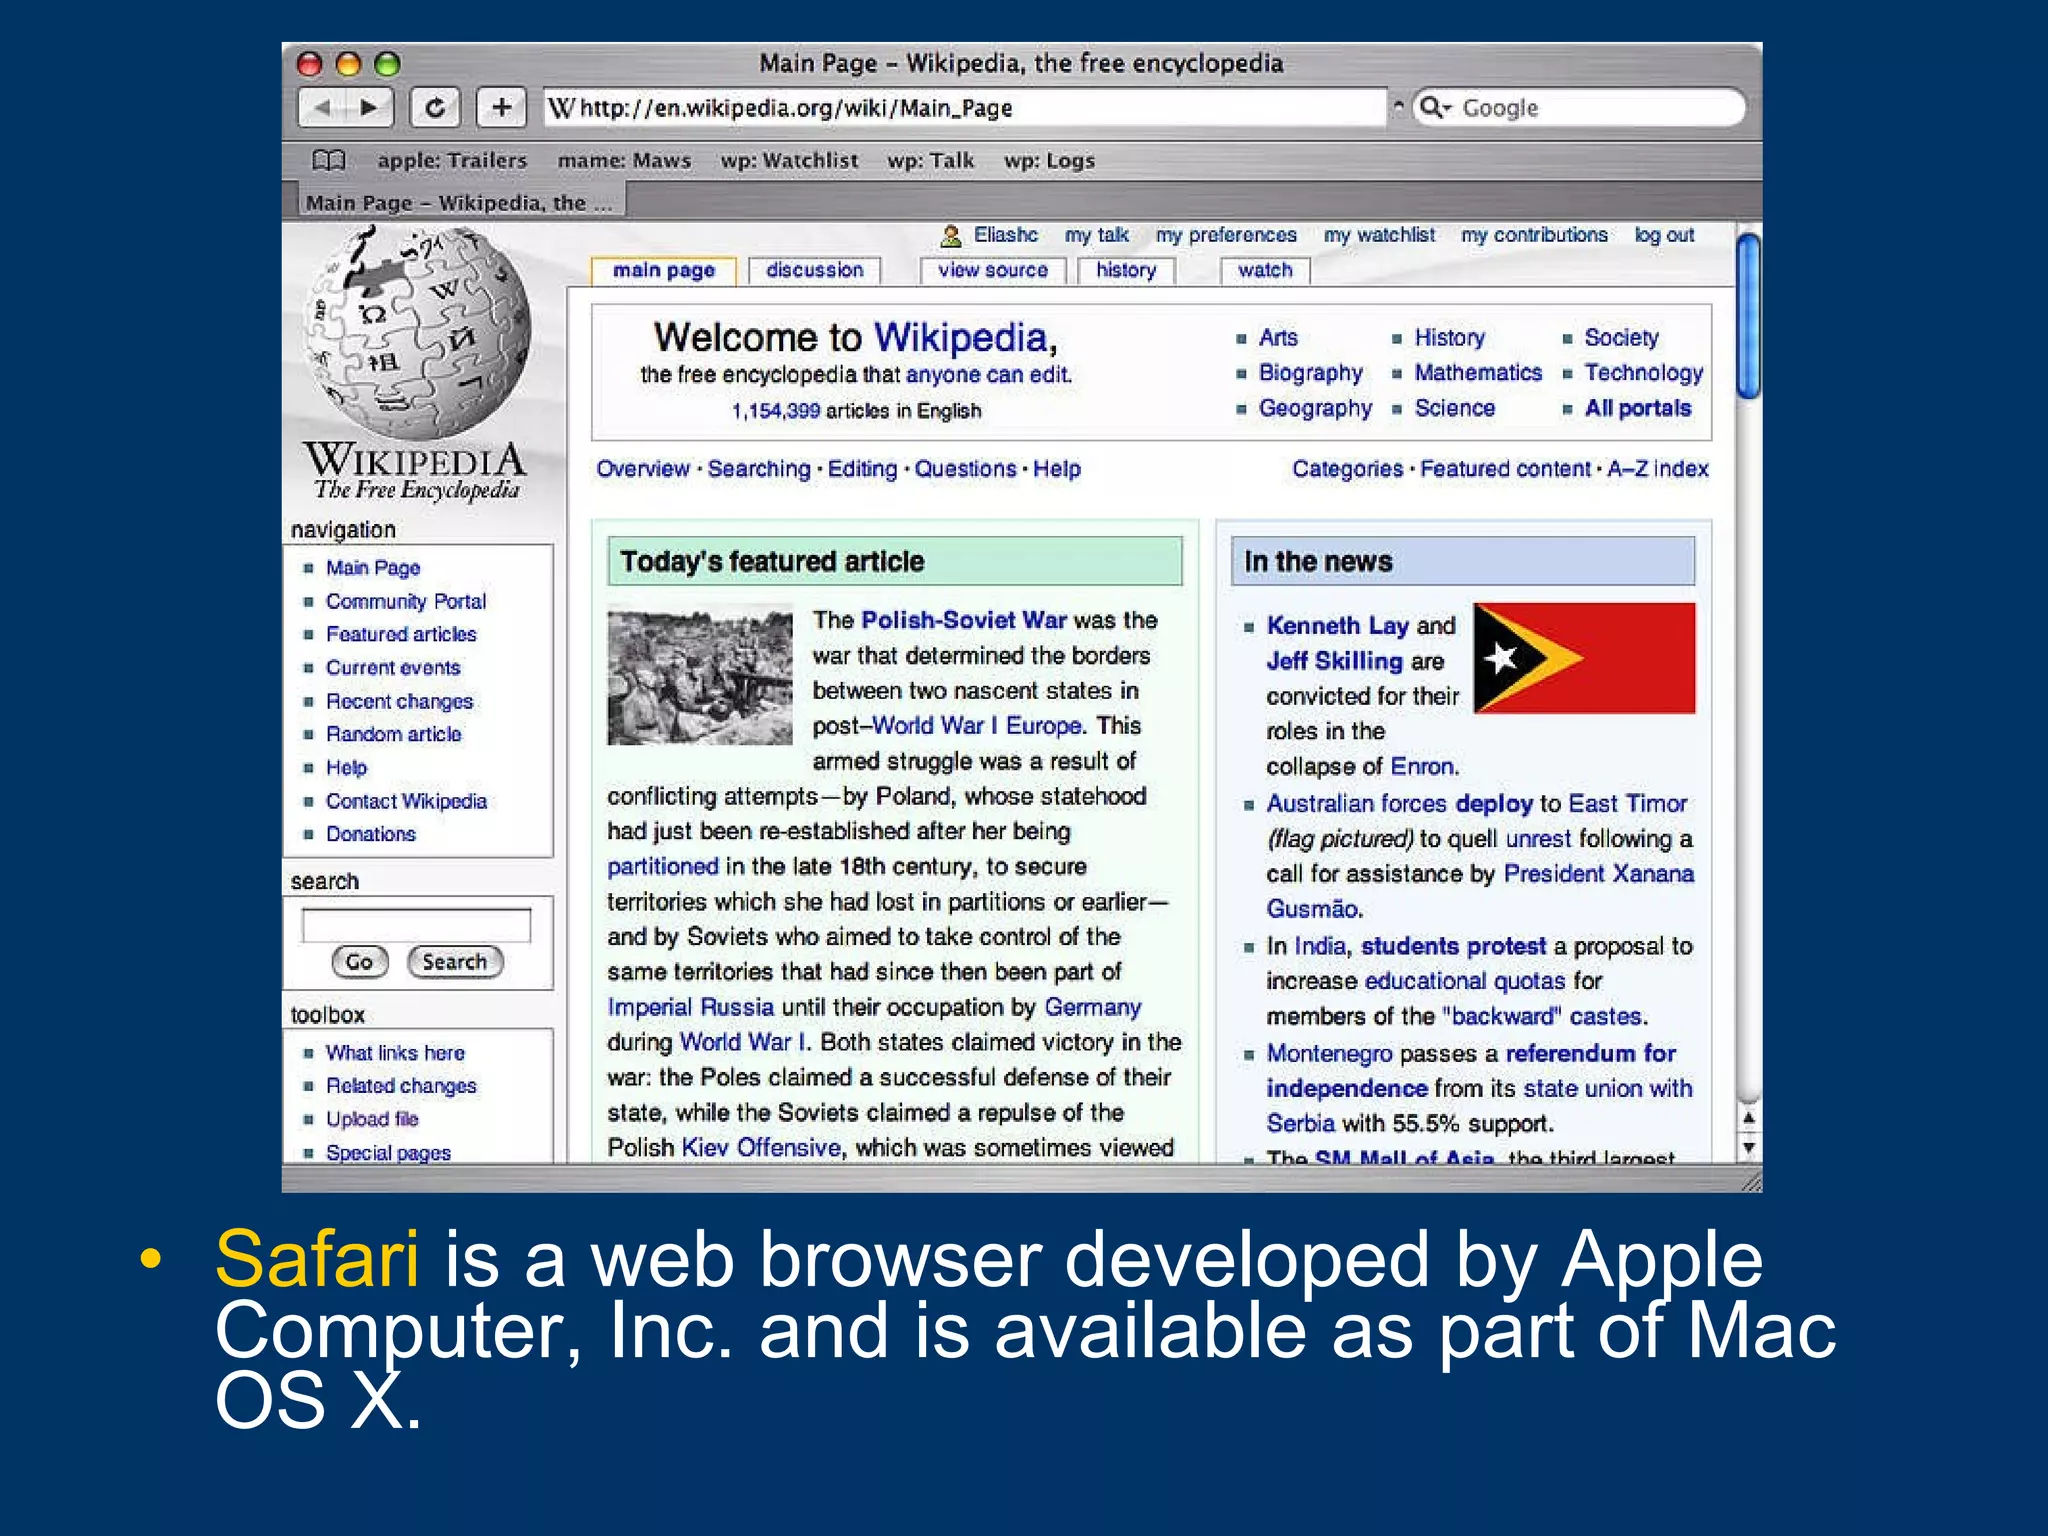2048x1536 pixels.
Task: Click the log out link
Action: 1664,235
